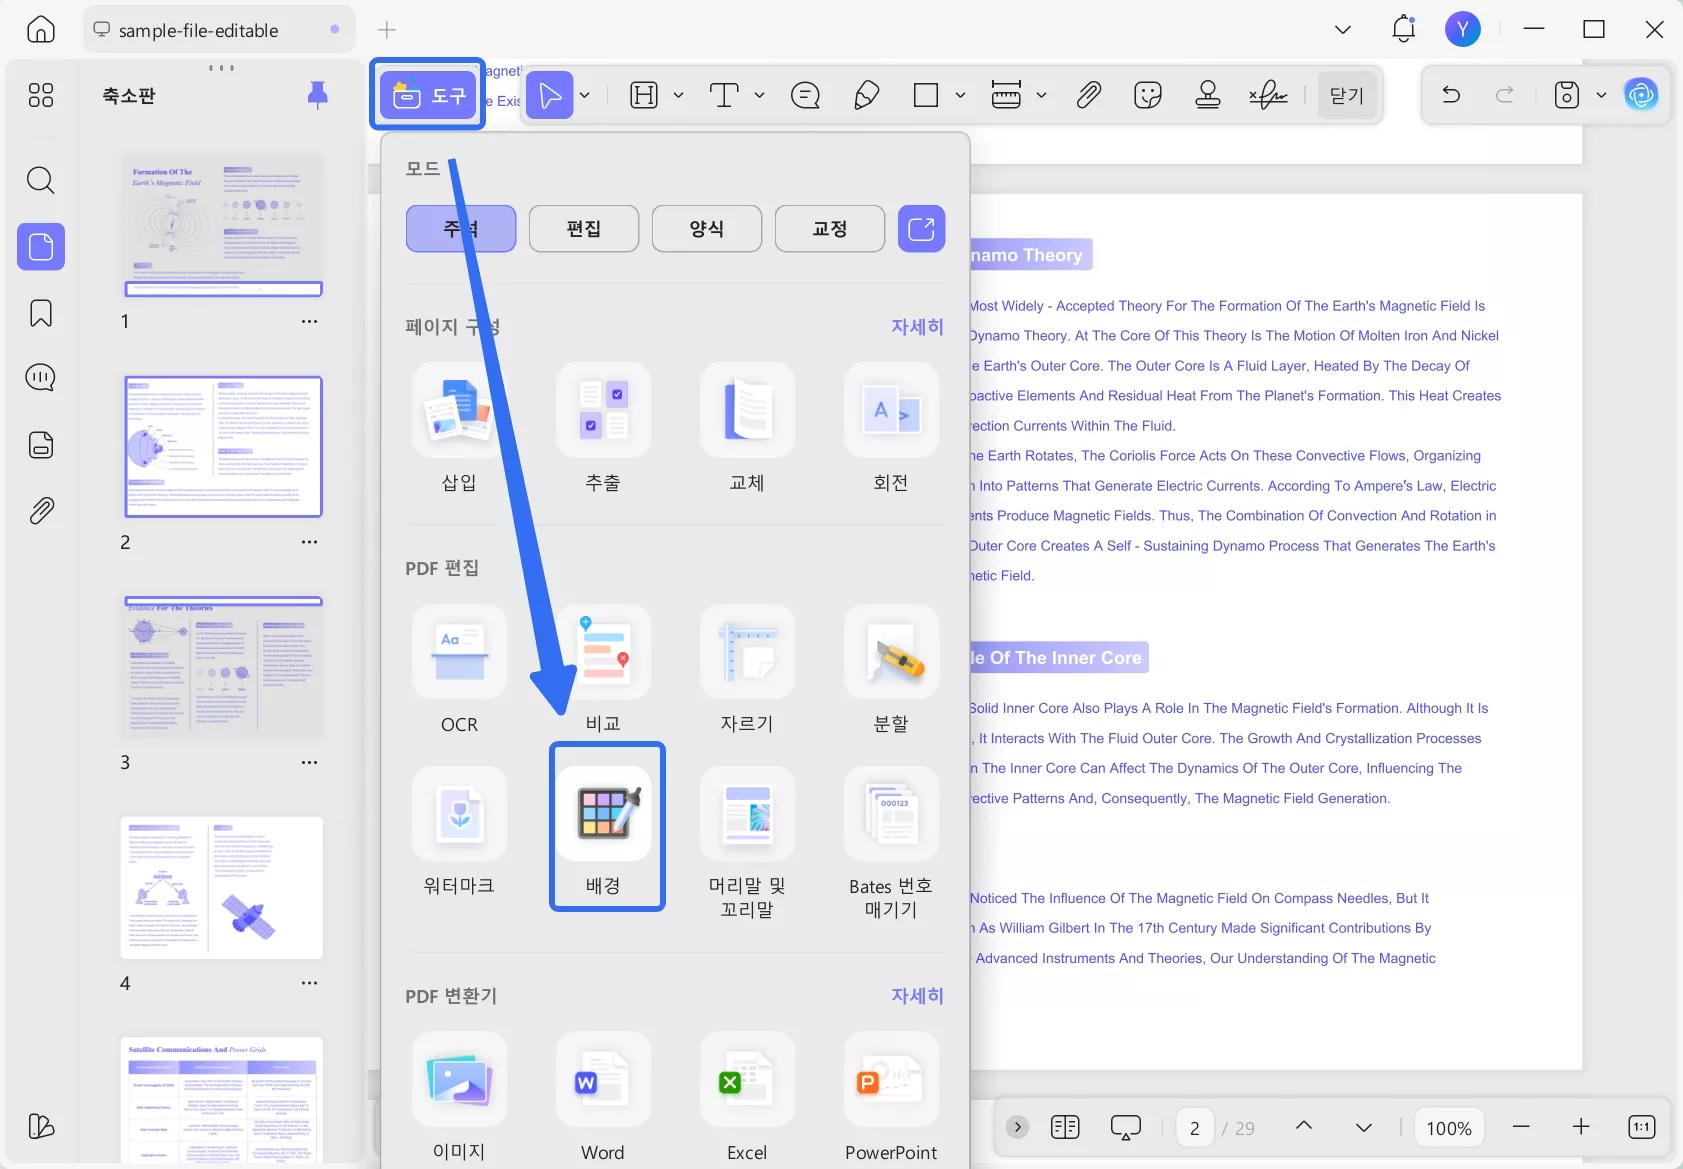
Task: Convert PDF to Word
Action: [603, 1098]
